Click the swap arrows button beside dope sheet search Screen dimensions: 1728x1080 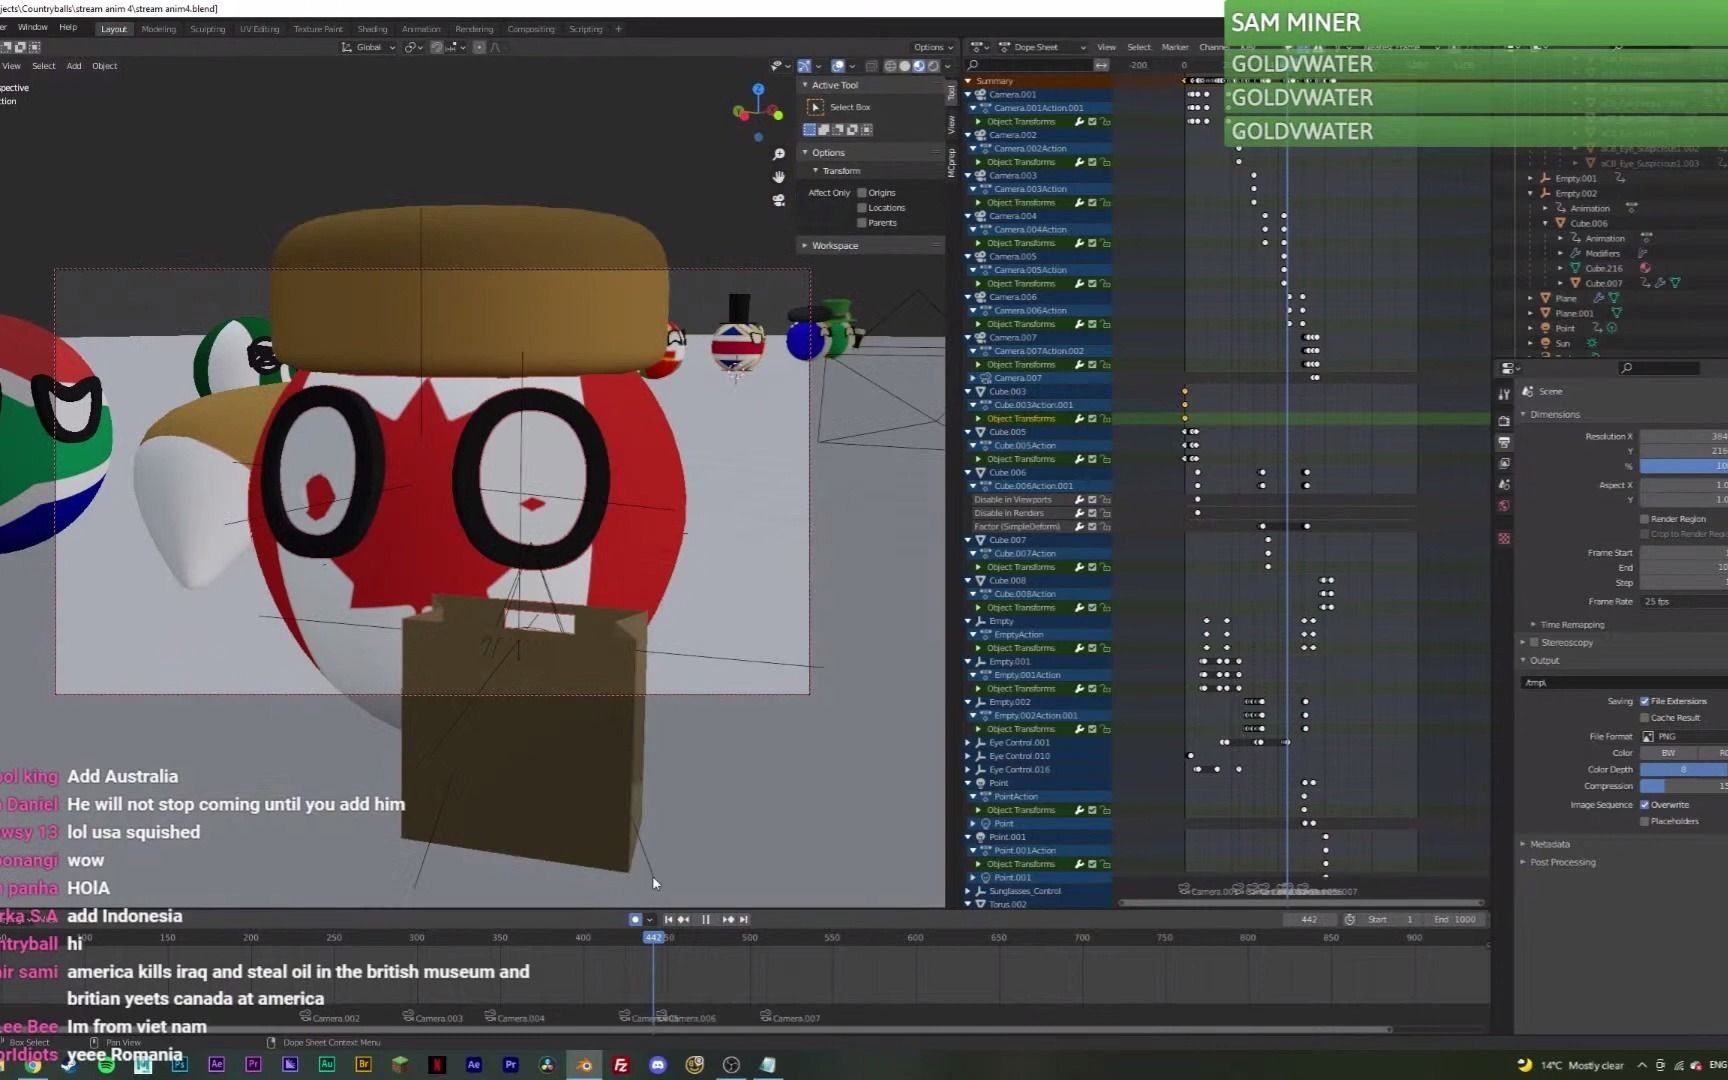pos(1101,65)
